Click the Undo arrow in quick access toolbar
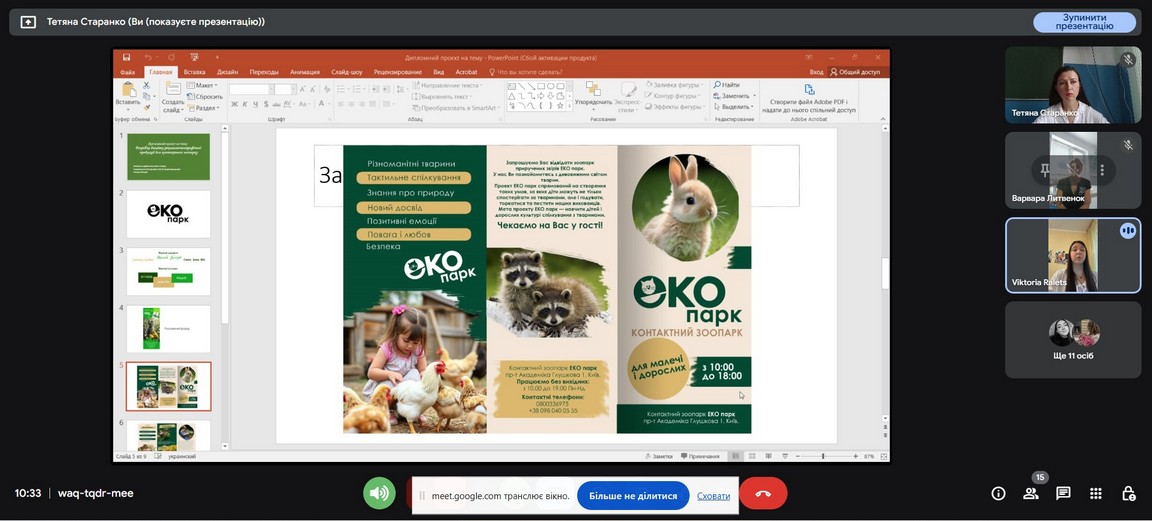The height and width of the screenshot is (521, 1152). coord(148,57)
